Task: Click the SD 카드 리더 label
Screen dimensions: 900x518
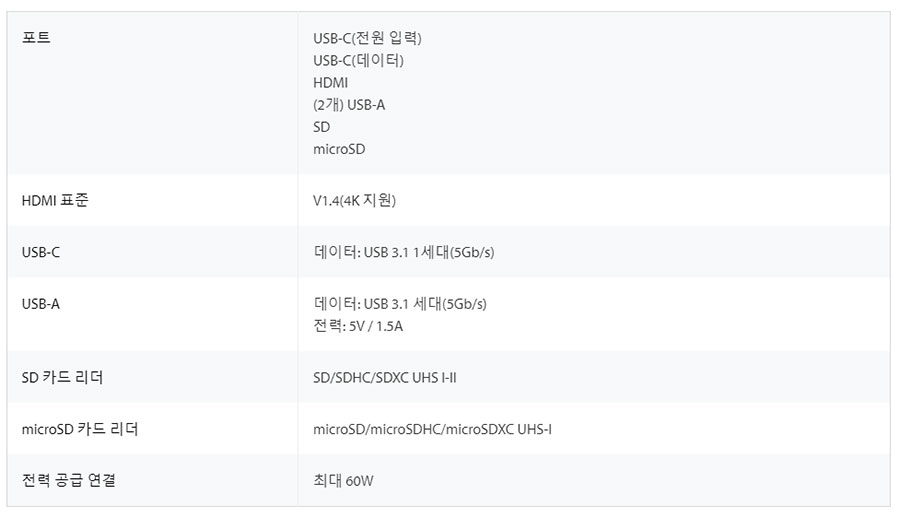Action: [63, 377]
